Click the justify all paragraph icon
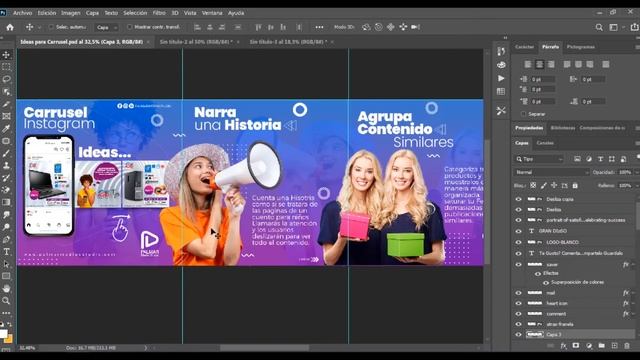The height and width of the screenshot is (360, 640). [606, 64]
